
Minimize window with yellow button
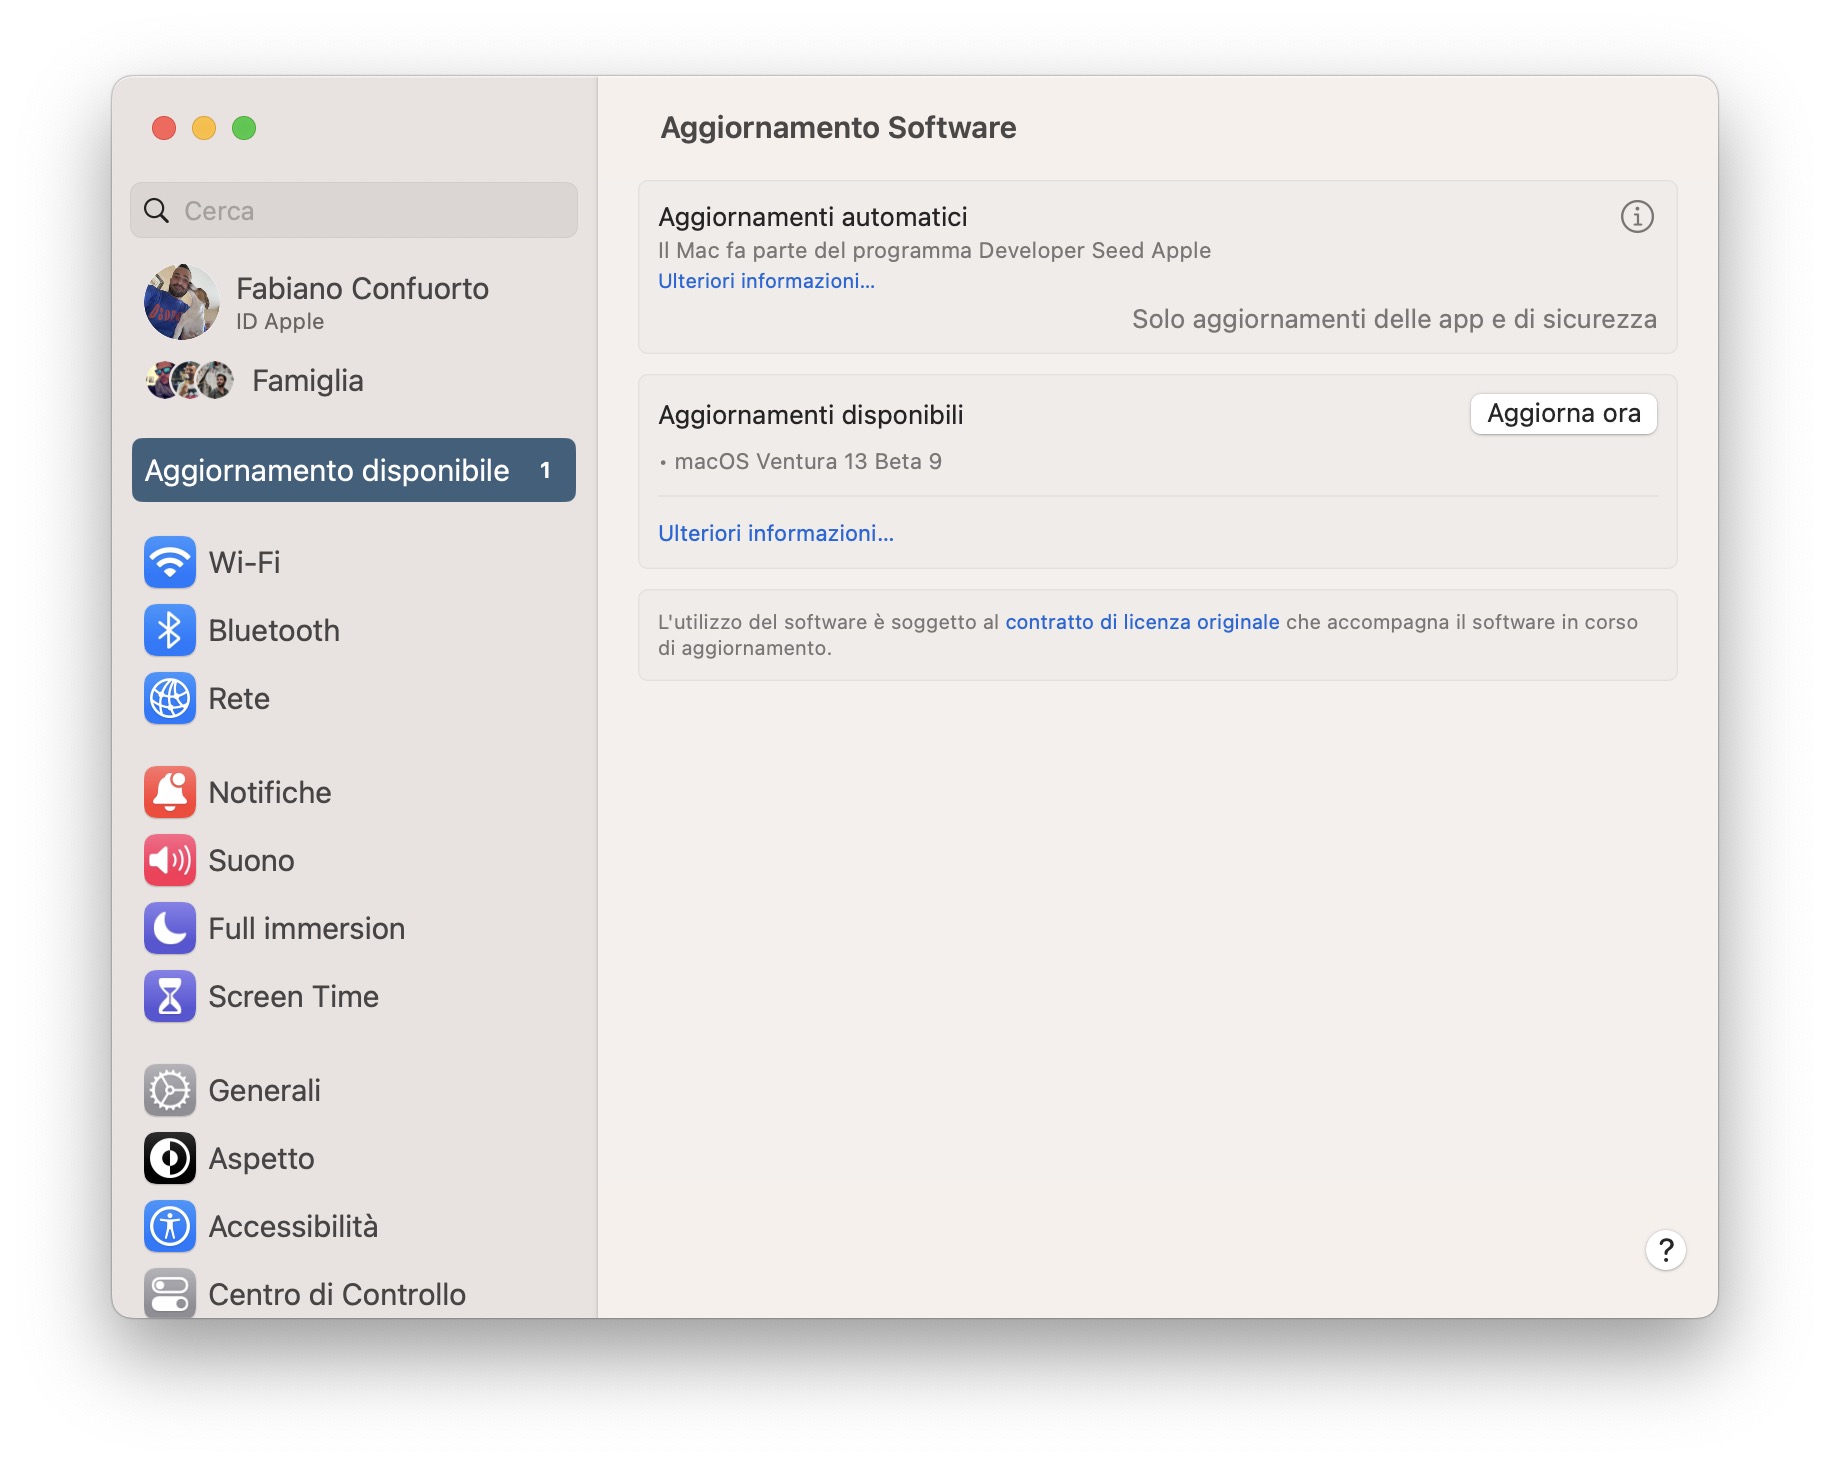pos(204,128)
